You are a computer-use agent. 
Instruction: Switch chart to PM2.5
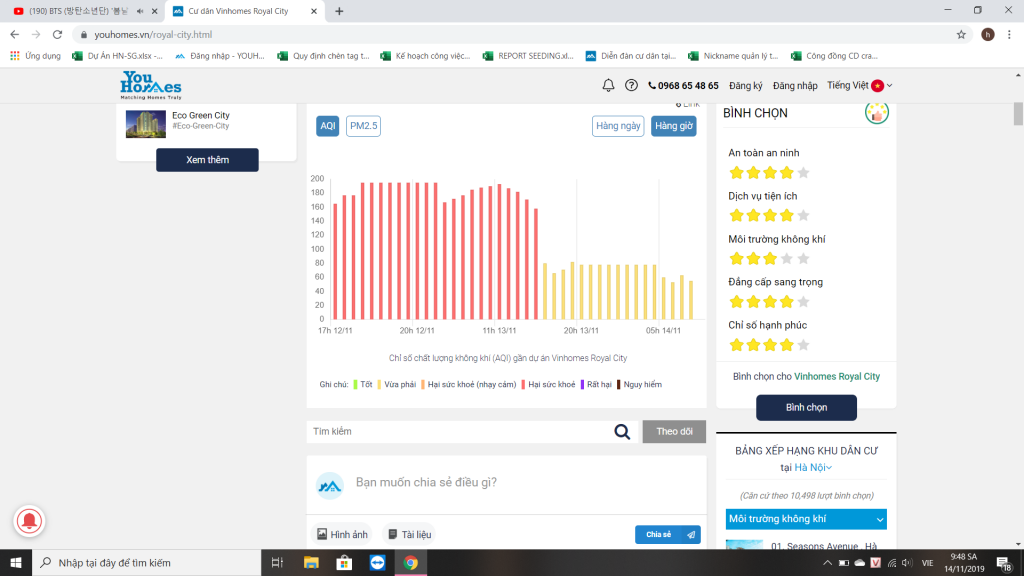[363, 126]
